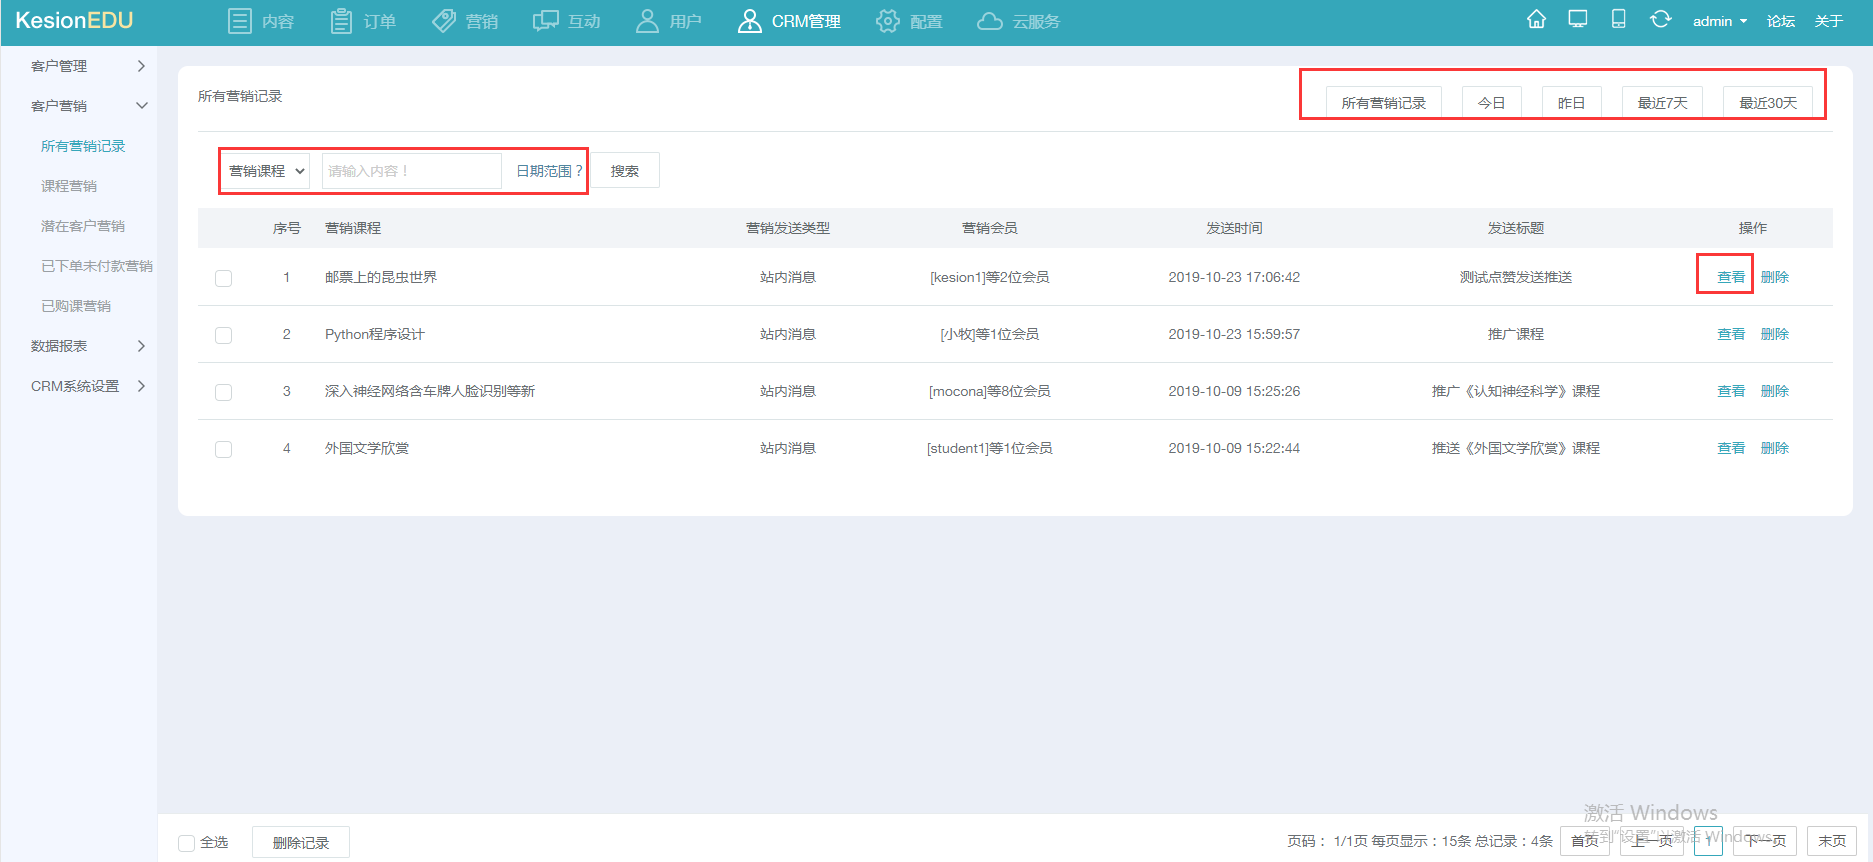
Task: Click 查看 for 邮票上的昆虫世界 record
Action: click(x=1731, y=277)
